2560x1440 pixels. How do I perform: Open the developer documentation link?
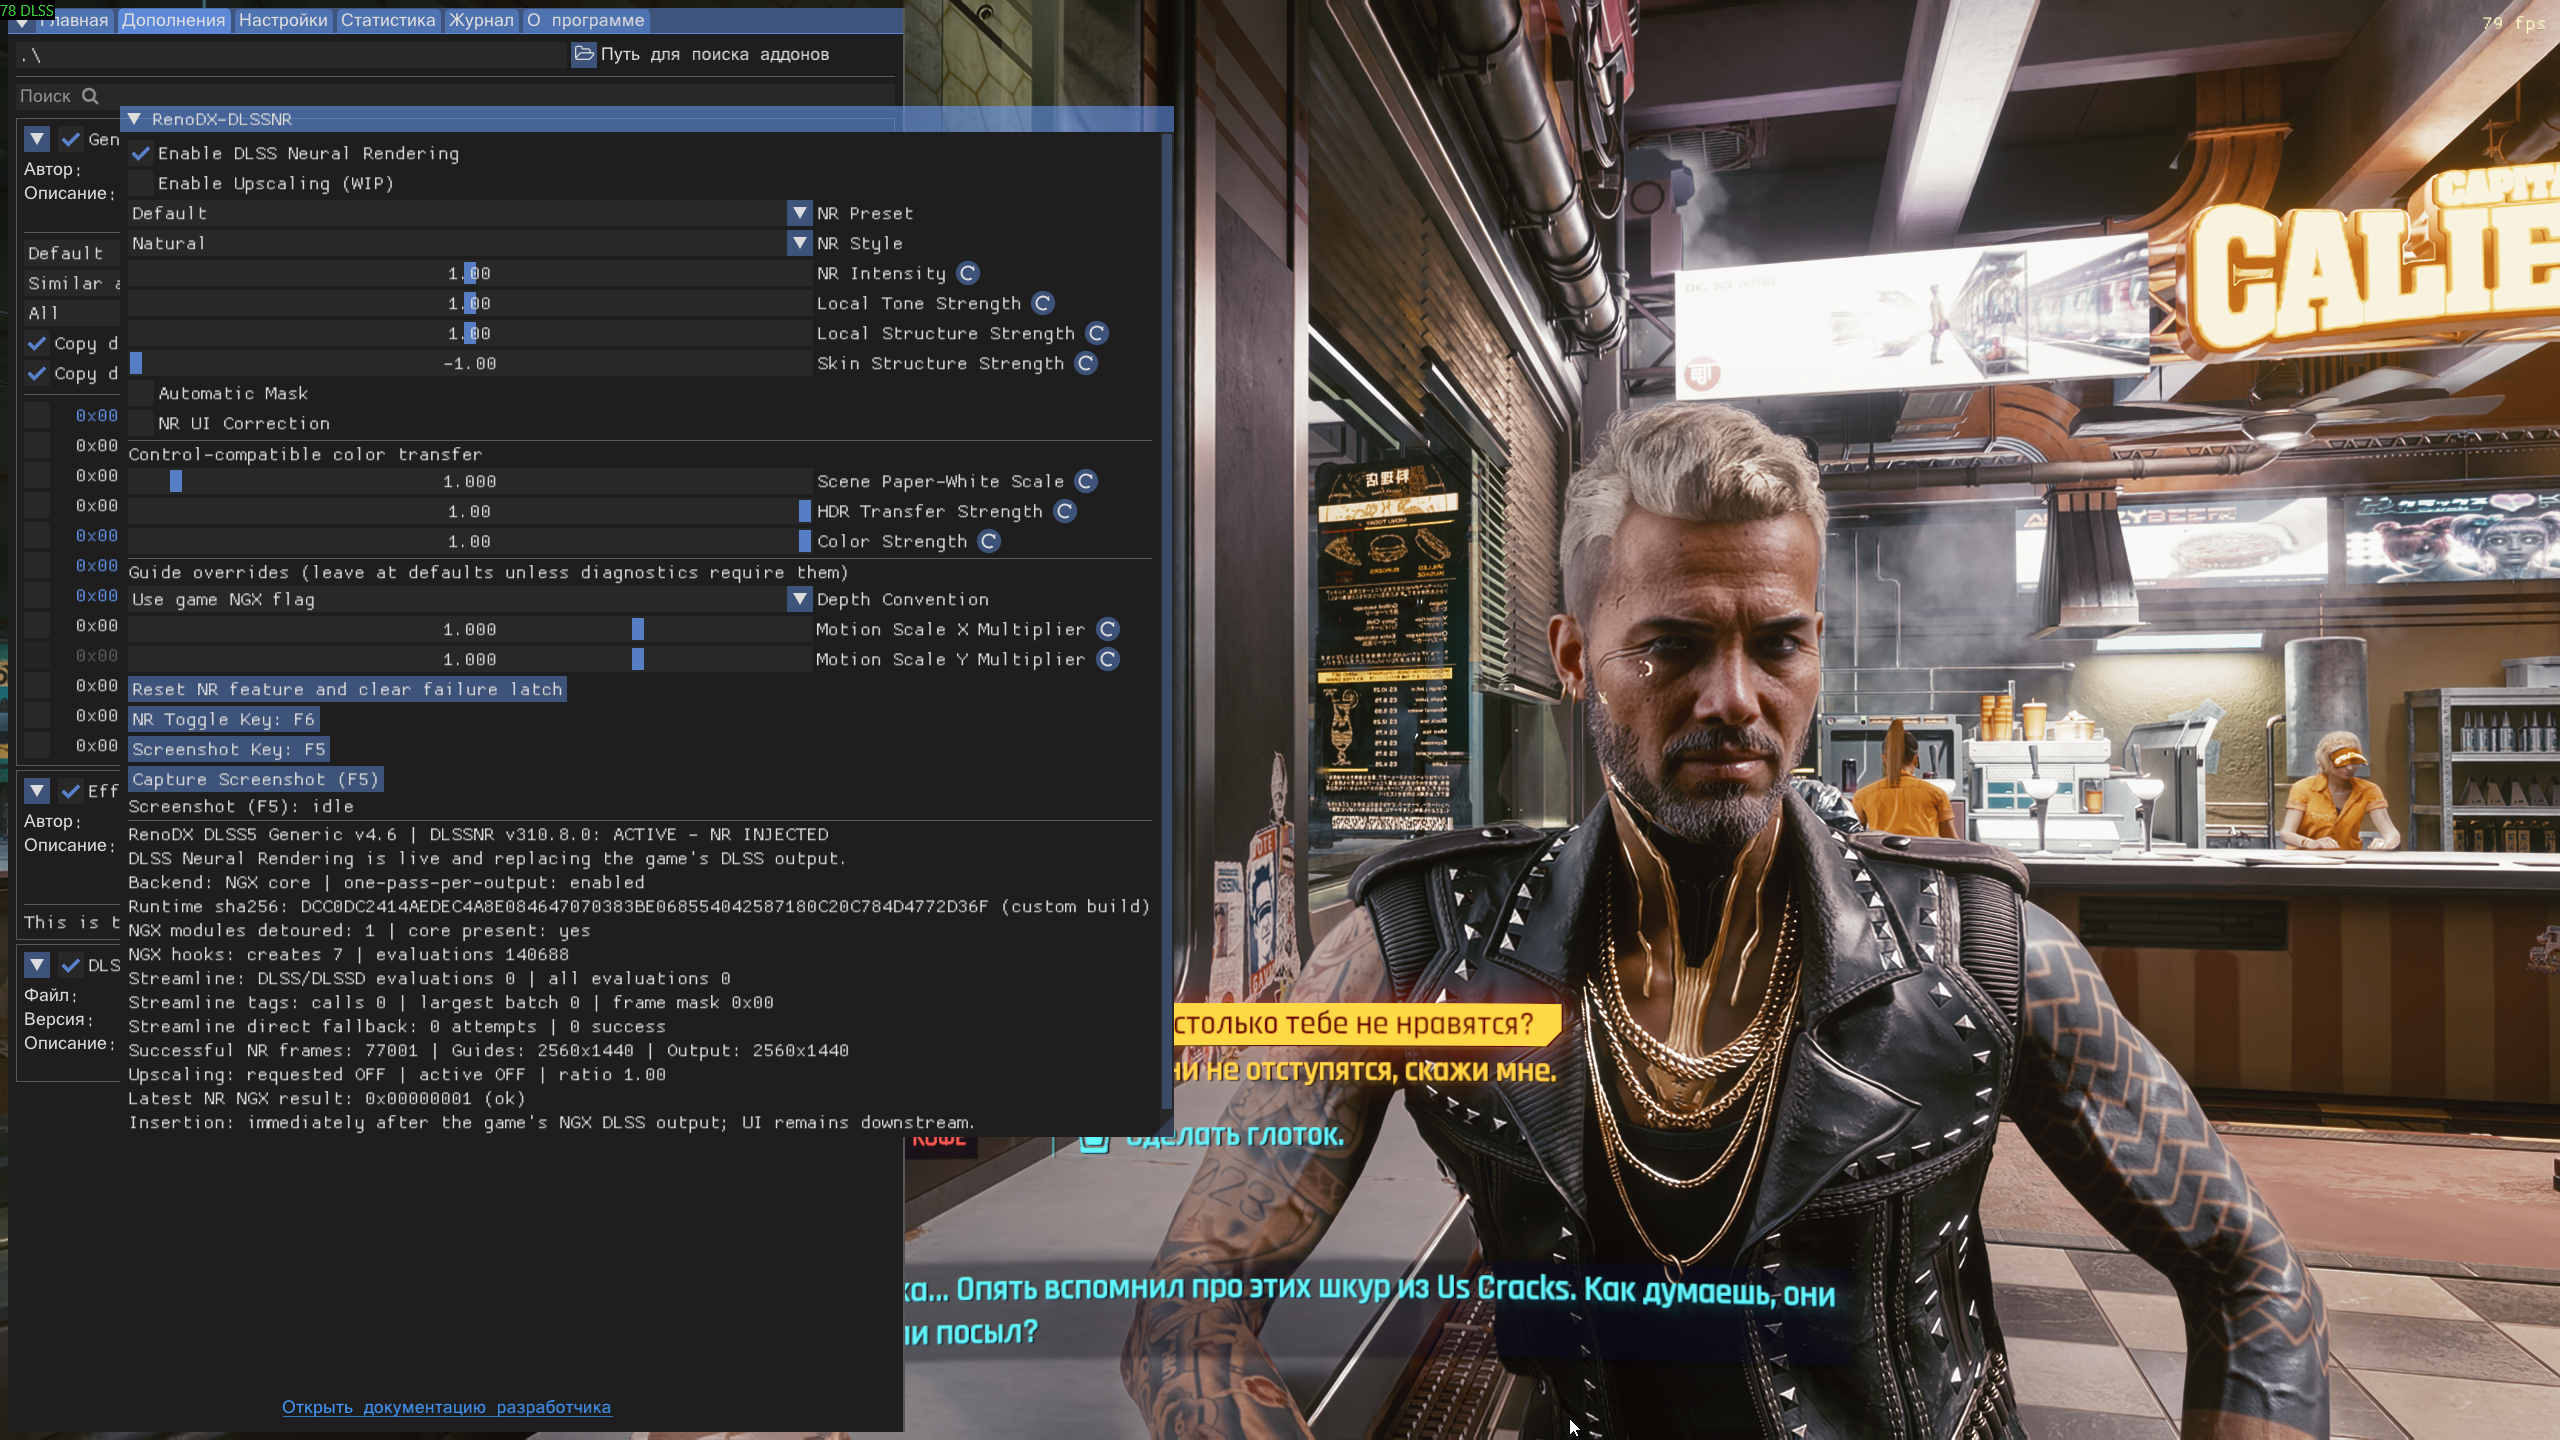click(x=446, y=1407)
